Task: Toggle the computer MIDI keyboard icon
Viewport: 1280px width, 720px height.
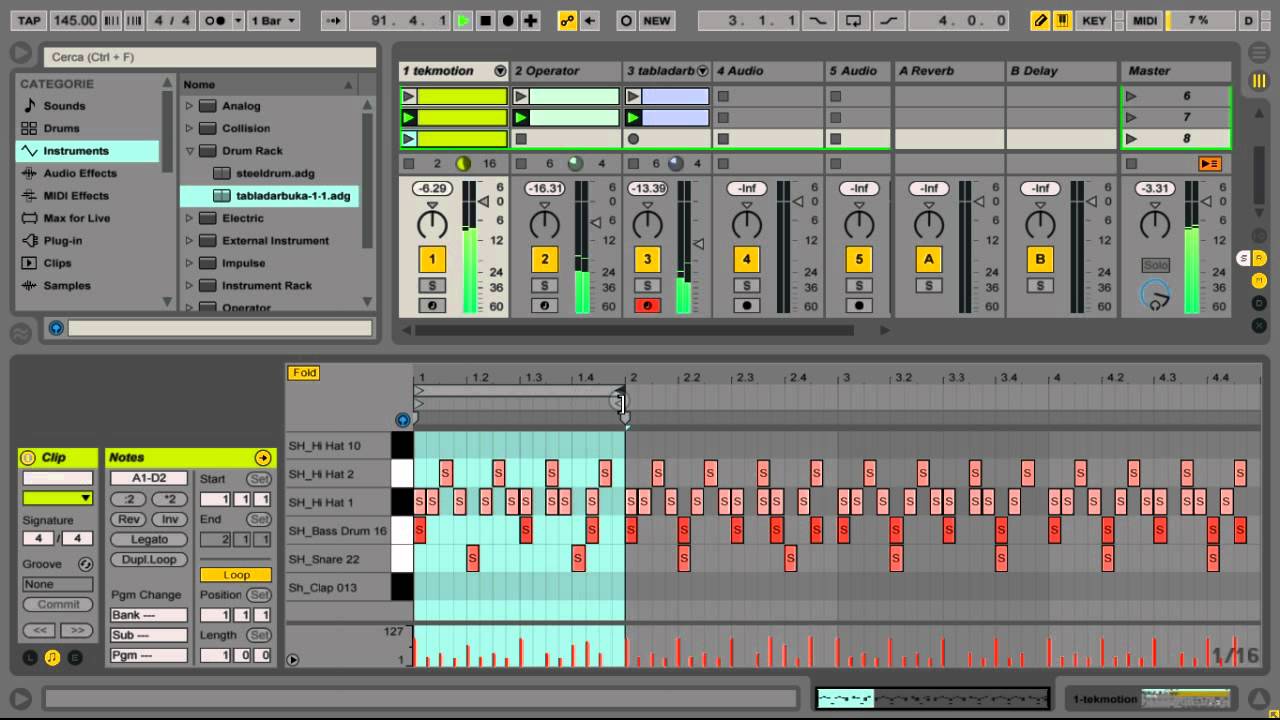Action: pyautogui.click(x=1063, y=20)
